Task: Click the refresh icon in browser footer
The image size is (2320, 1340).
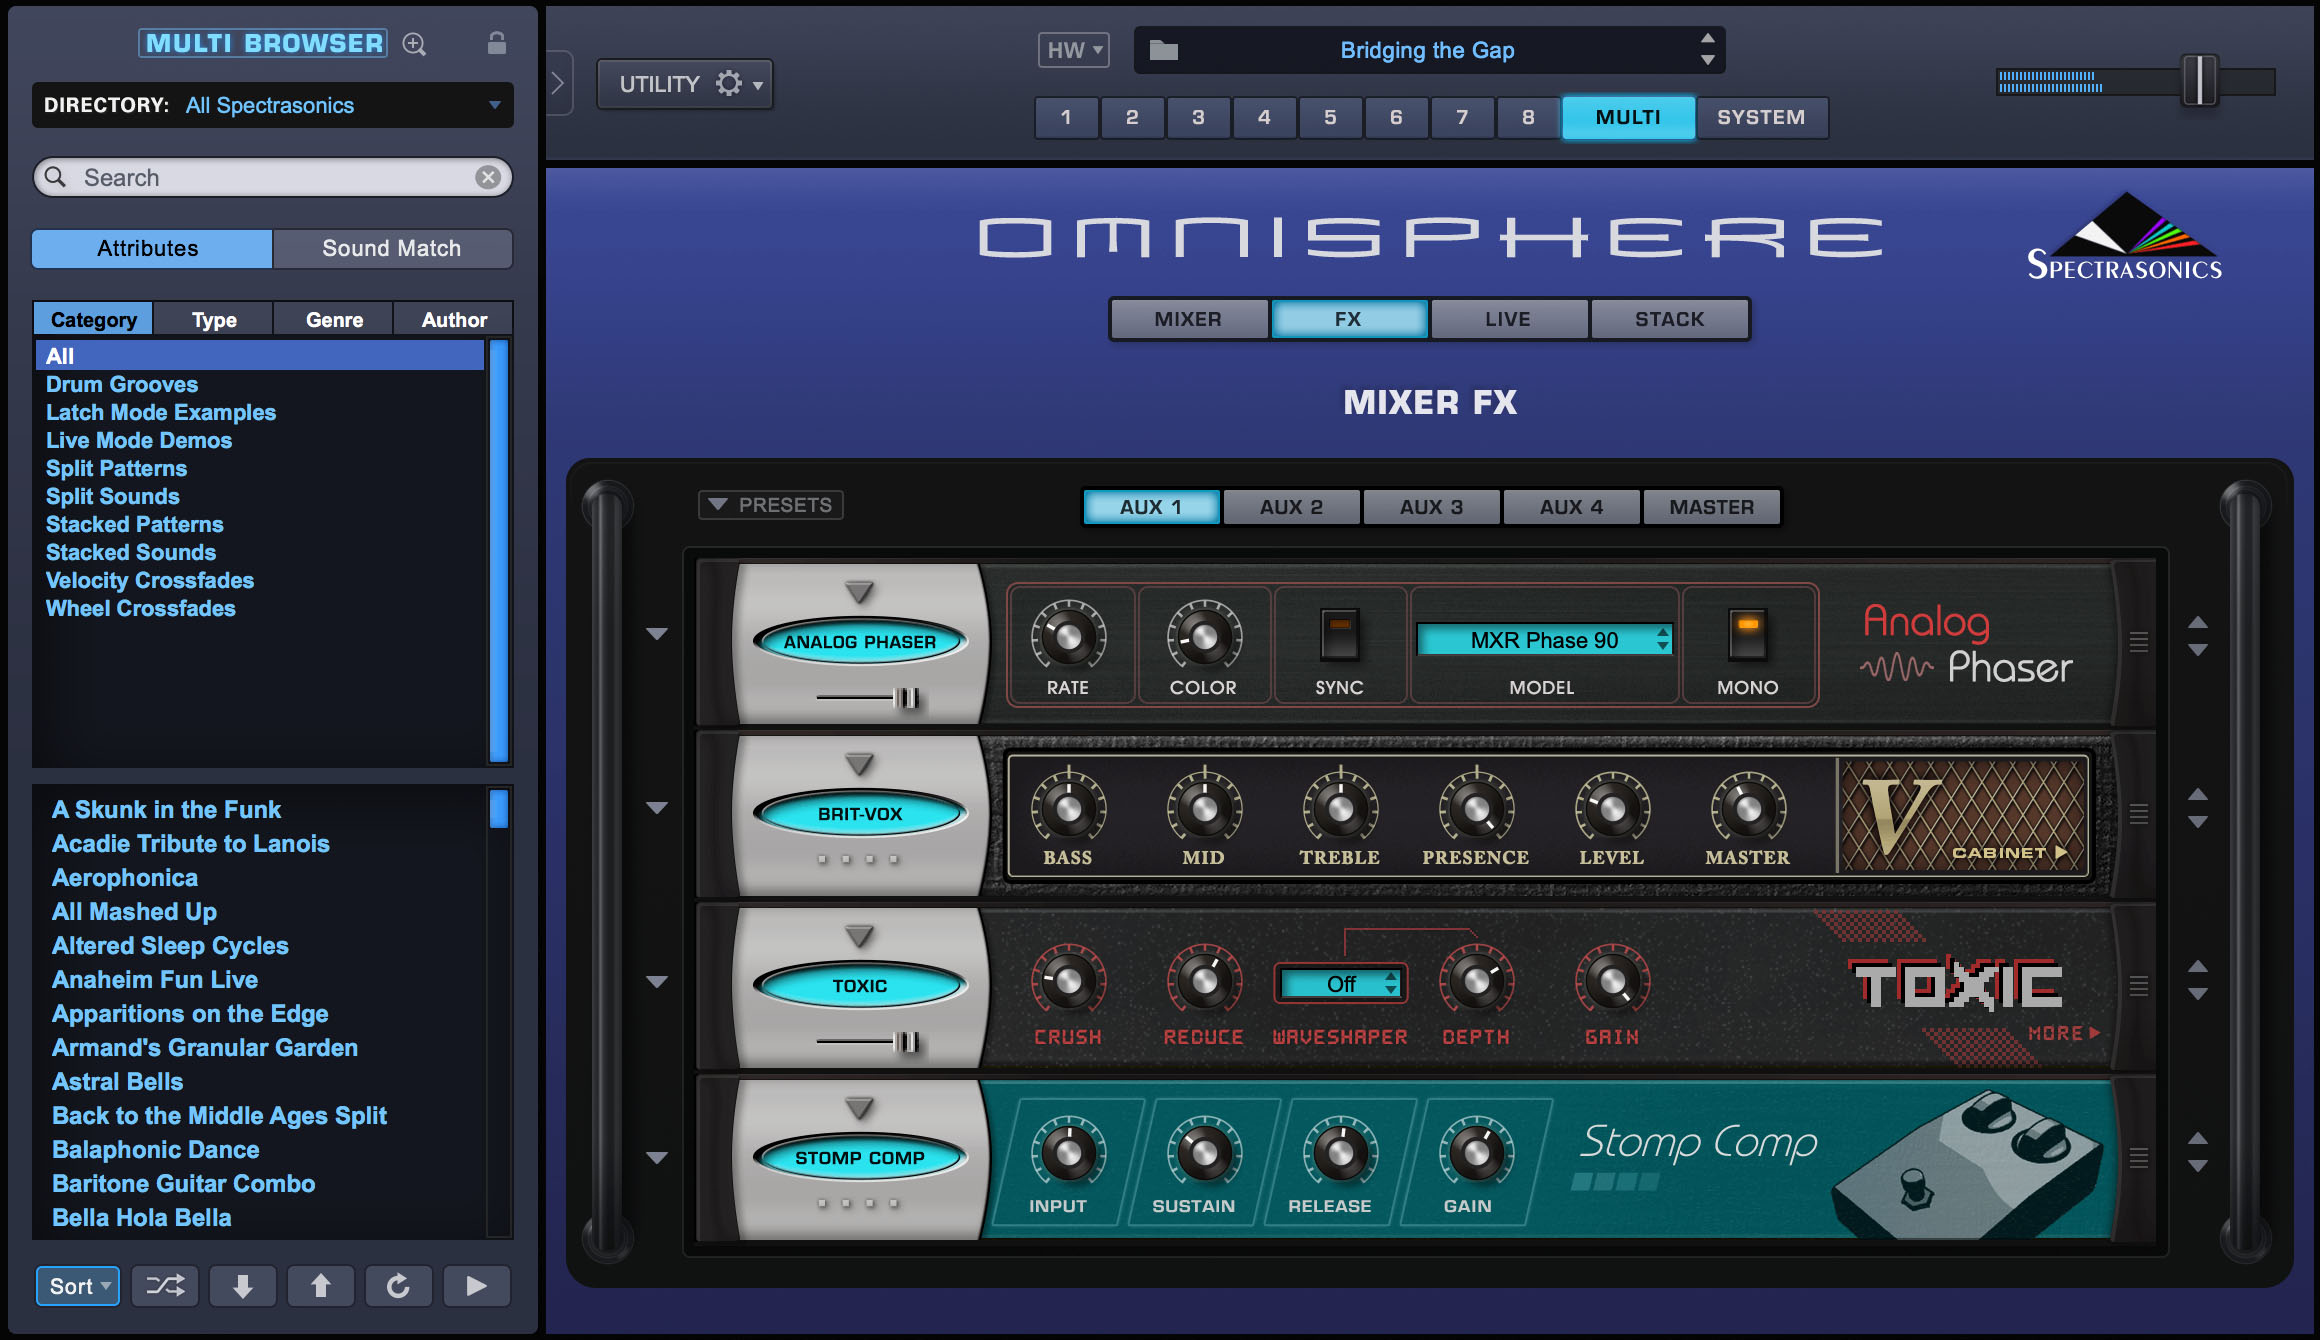Action: pyautogui.click(x=398, y=1286)
